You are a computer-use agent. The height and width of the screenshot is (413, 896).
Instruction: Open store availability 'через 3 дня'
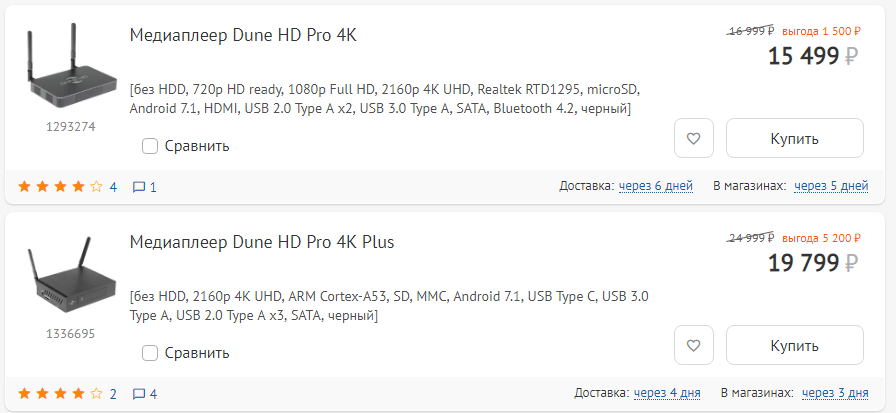[x=834, y=393]
